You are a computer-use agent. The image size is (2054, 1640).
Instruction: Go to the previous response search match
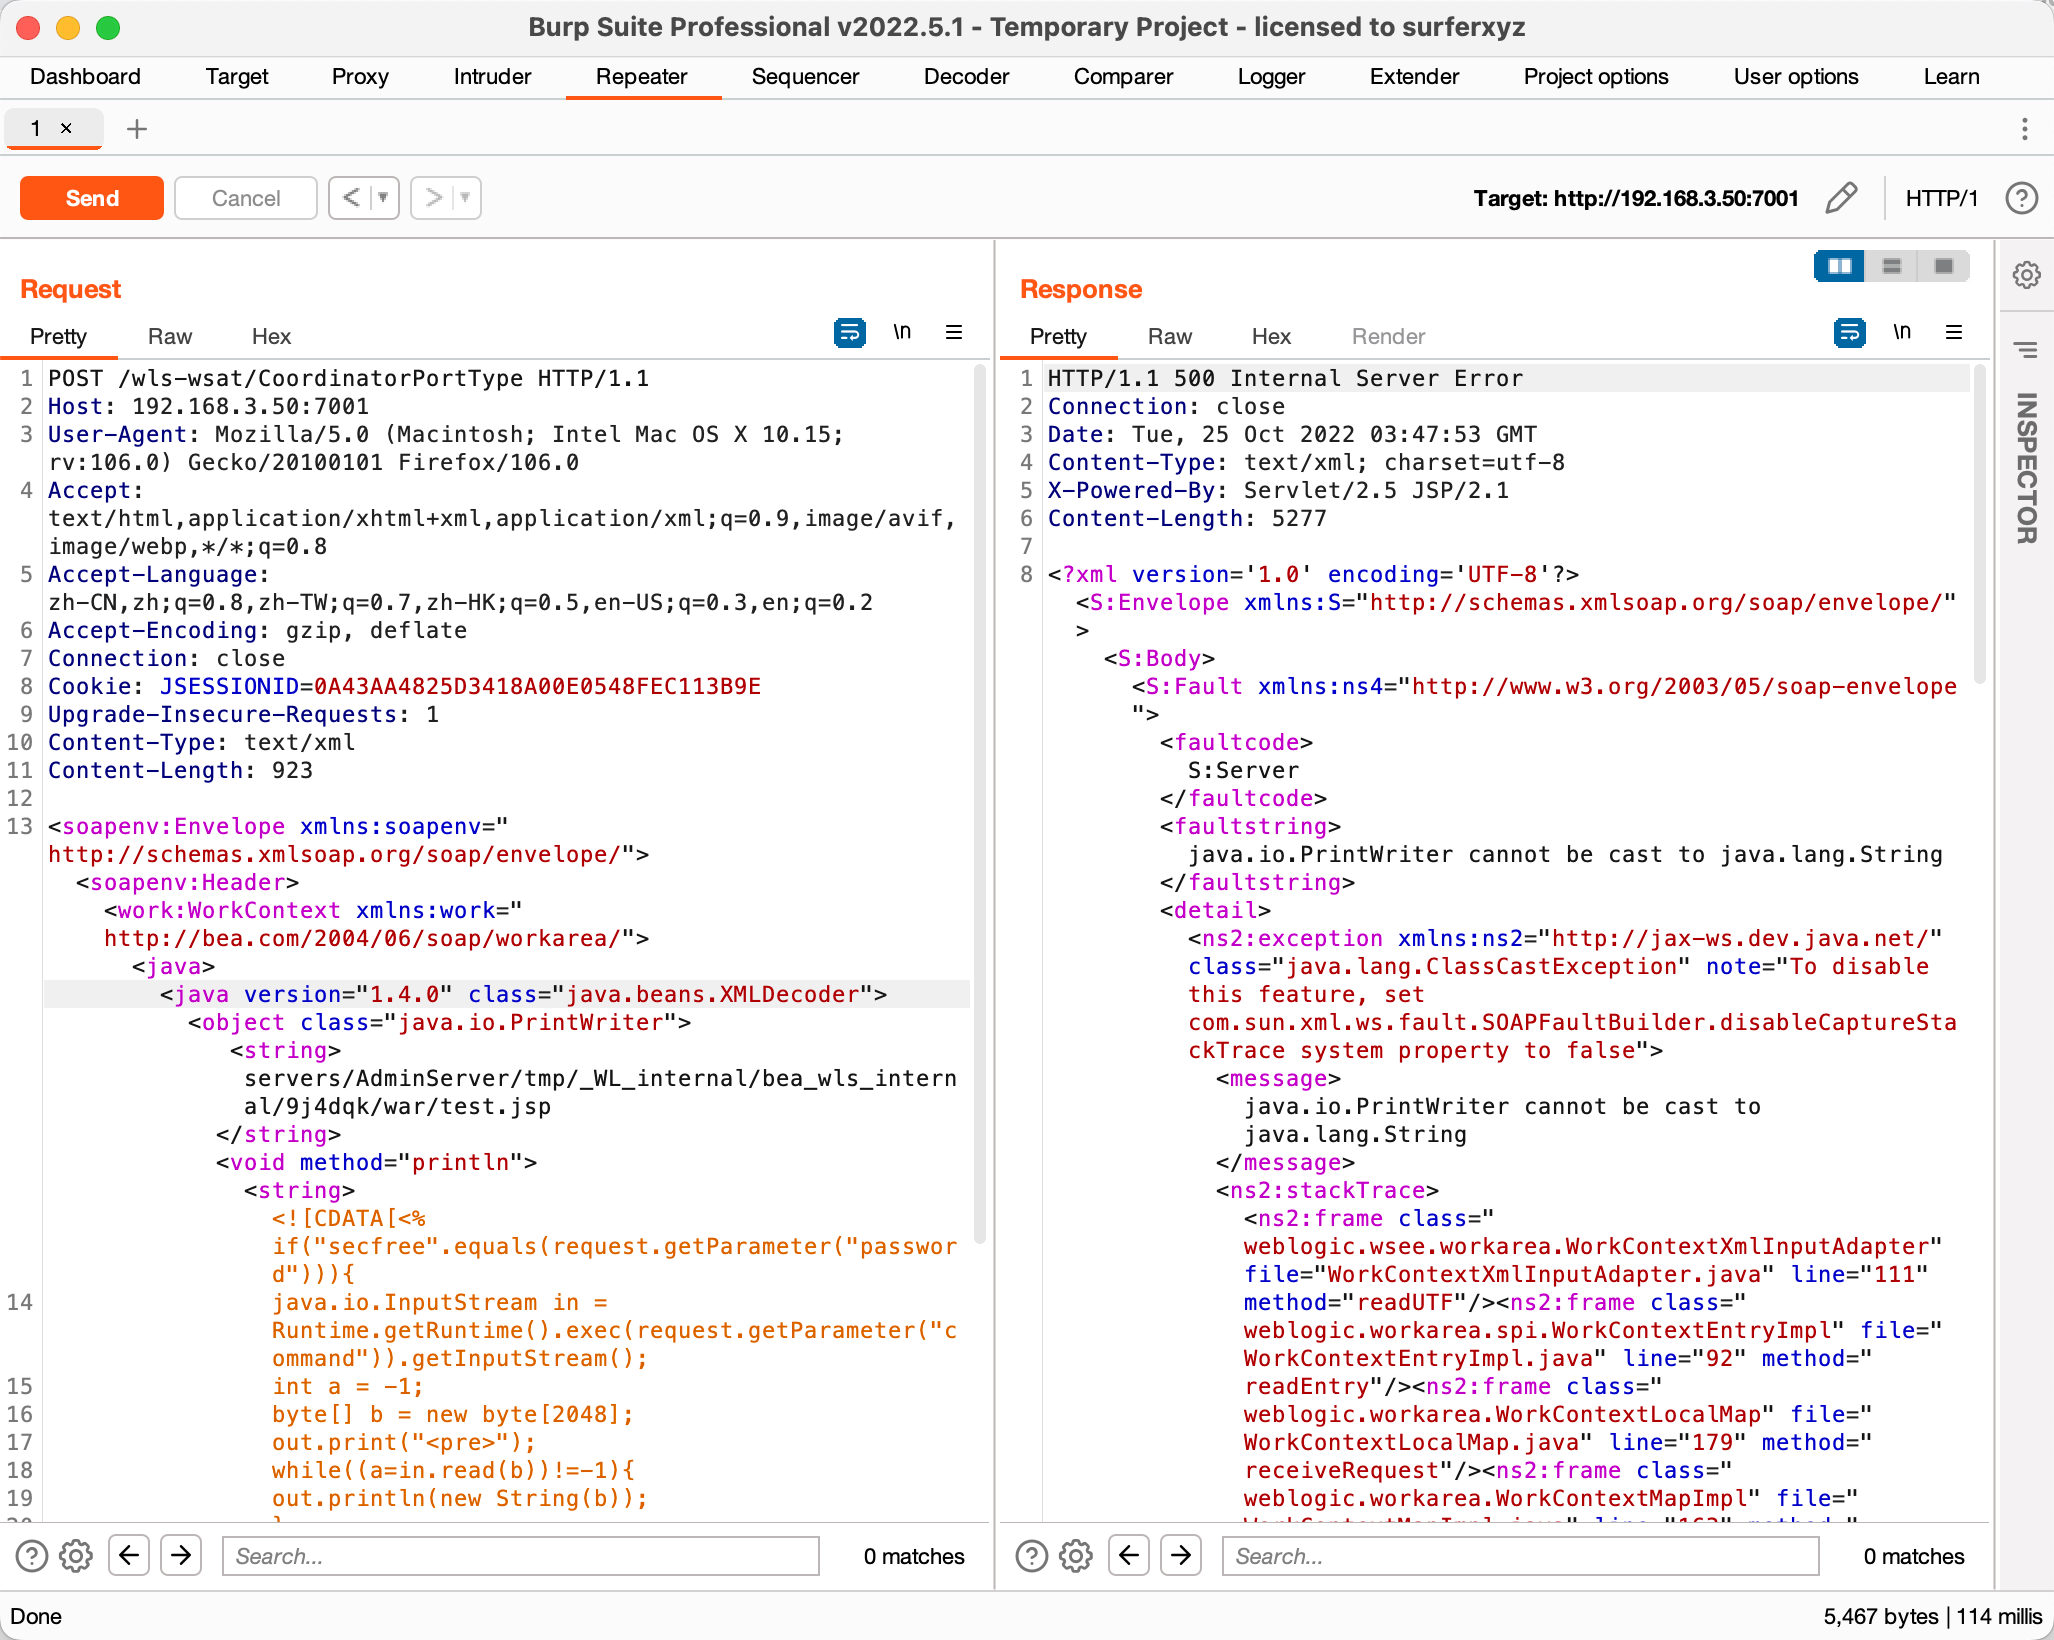[1129, 1555]
